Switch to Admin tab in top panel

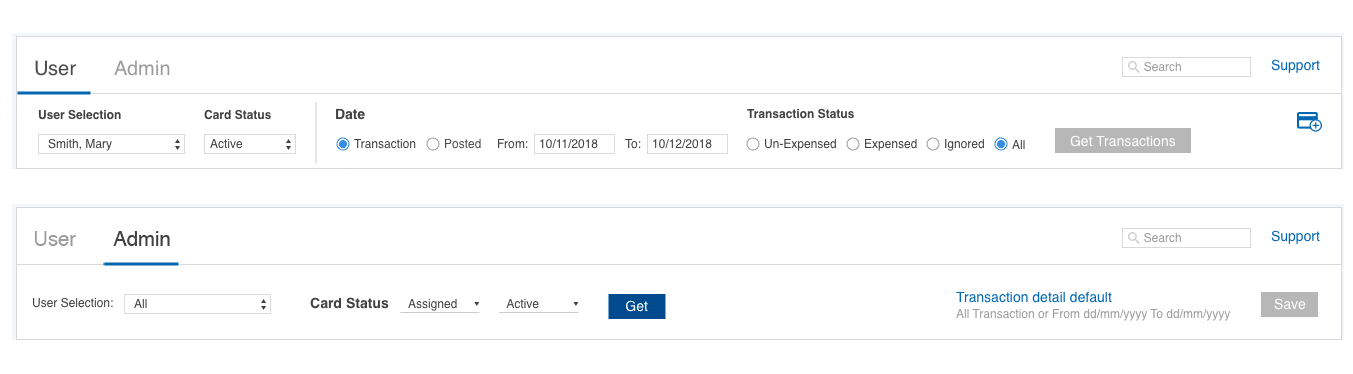point(142,68)
